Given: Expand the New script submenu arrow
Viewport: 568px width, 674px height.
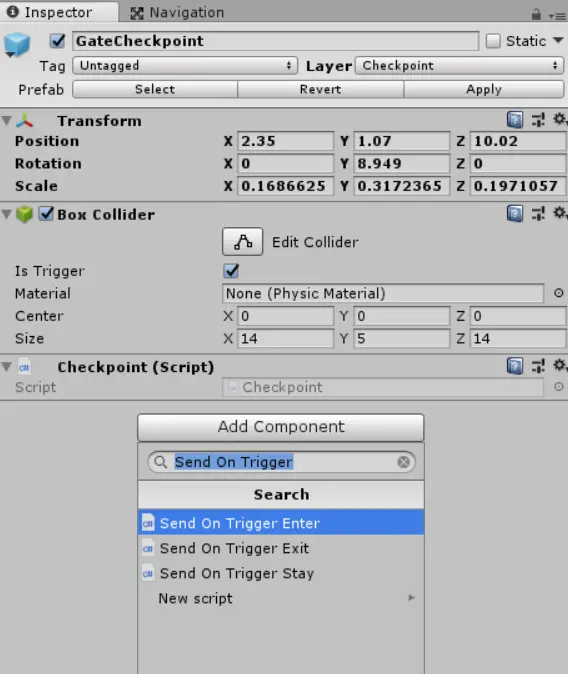Looking at the screenshot, I should click(411, 598).
